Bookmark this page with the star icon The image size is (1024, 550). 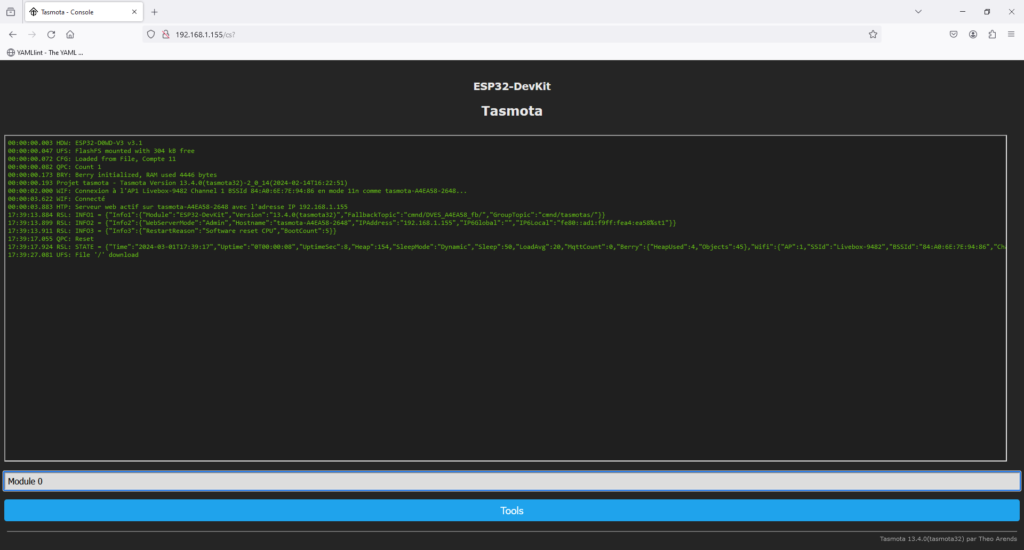point(872,35)
